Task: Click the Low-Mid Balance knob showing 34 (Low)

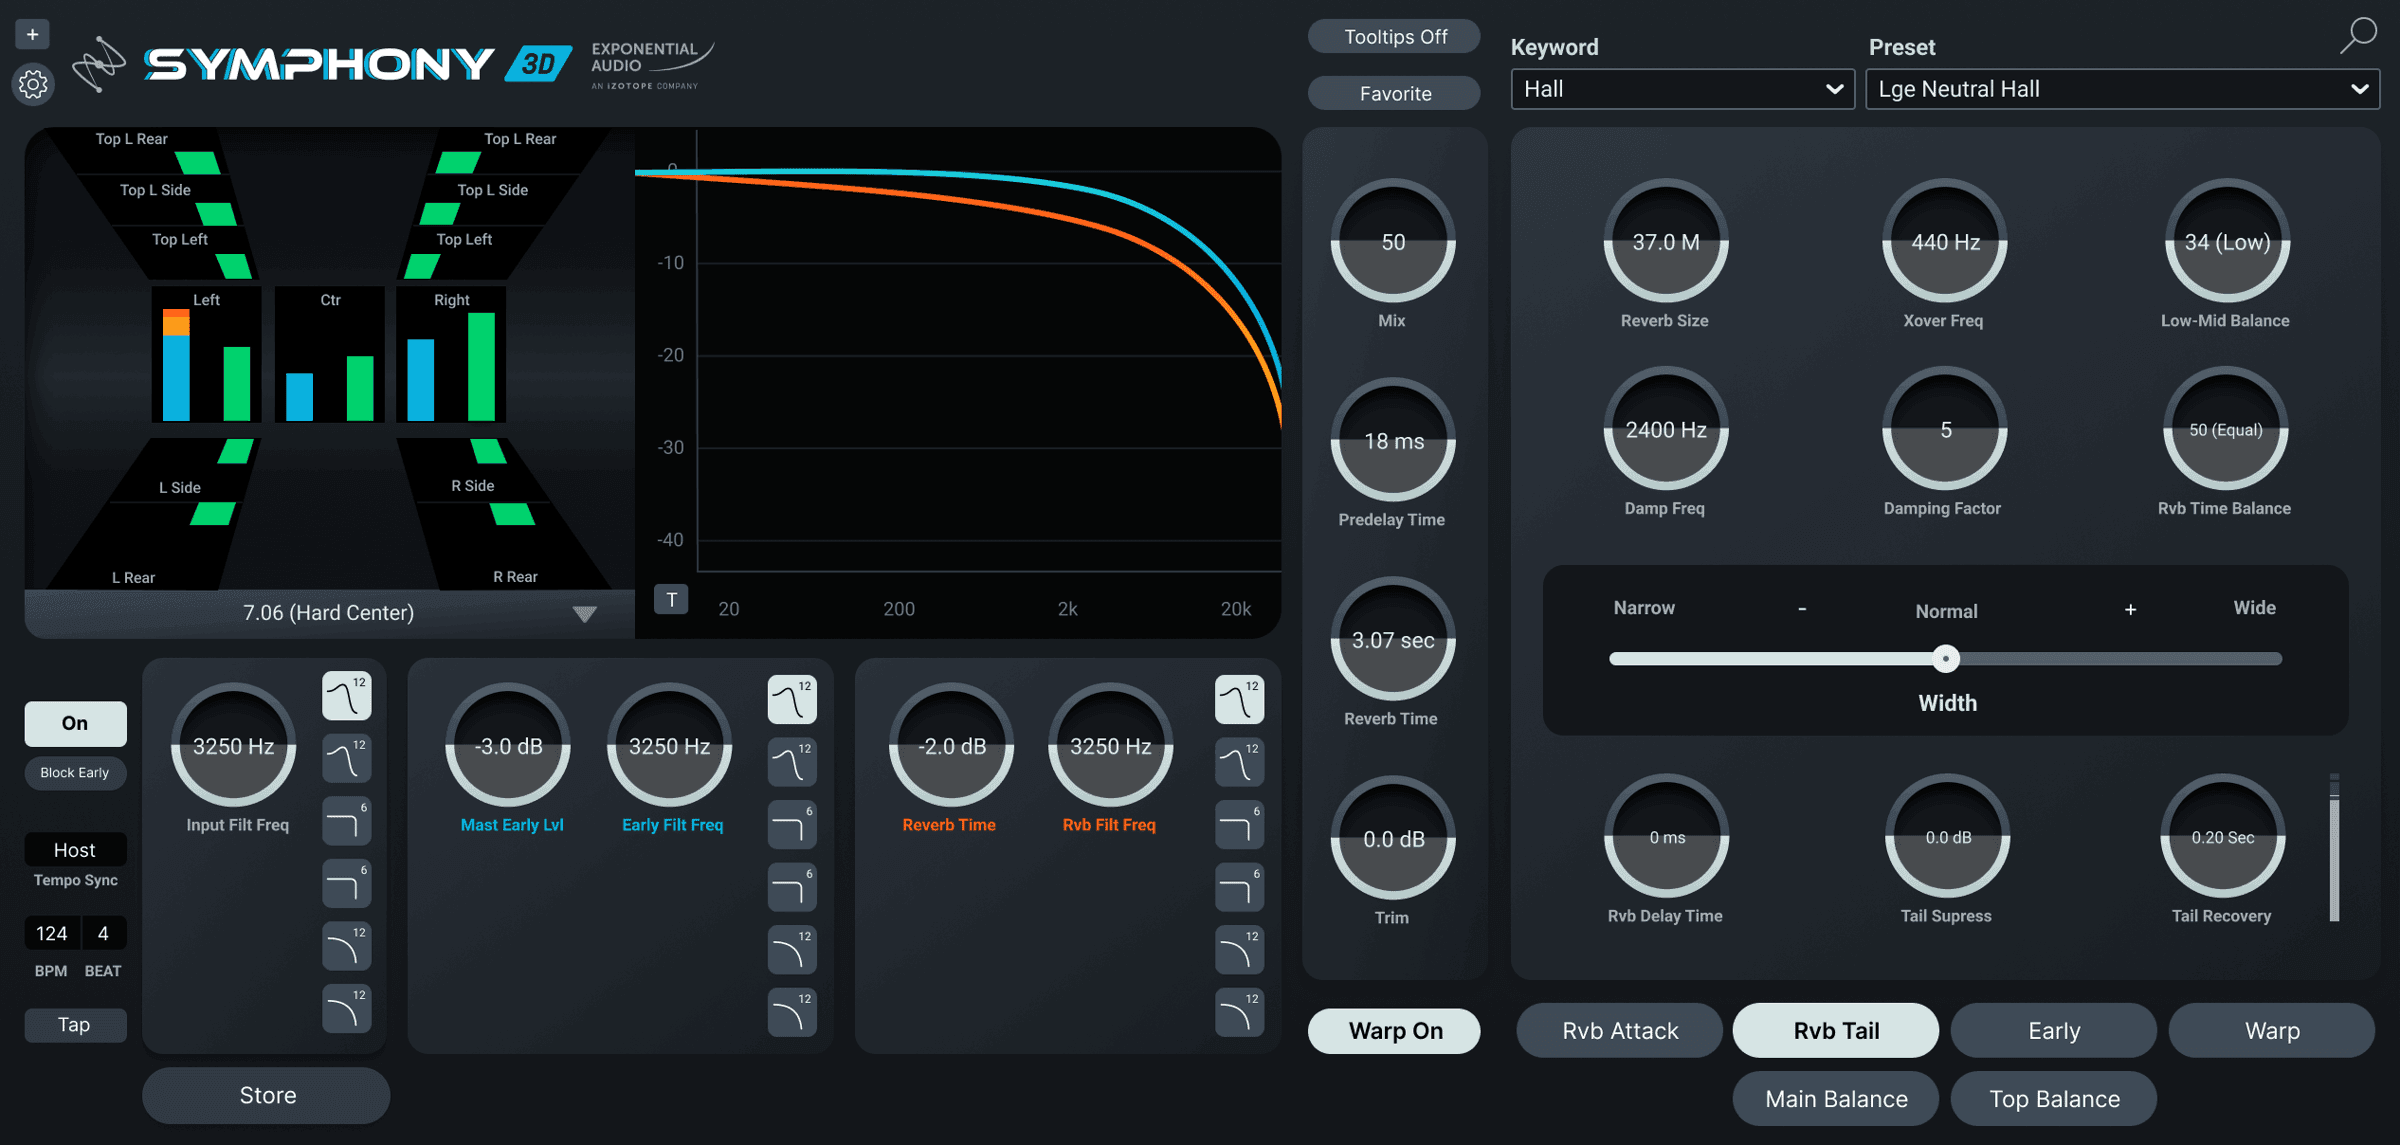Action: point(2226,242)
